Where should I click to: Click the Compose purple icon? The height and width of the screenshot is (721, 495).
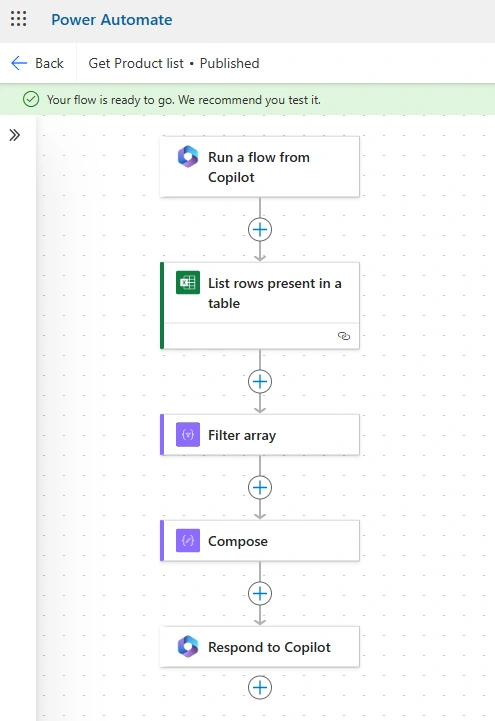(188, 540)
